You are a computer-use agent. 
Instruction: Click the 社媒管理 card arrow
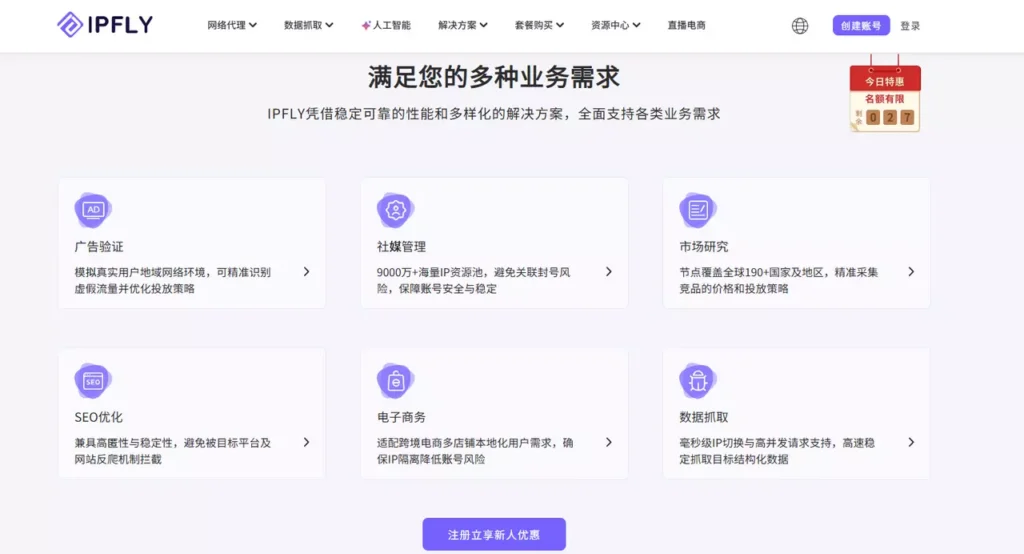[609, 272]
